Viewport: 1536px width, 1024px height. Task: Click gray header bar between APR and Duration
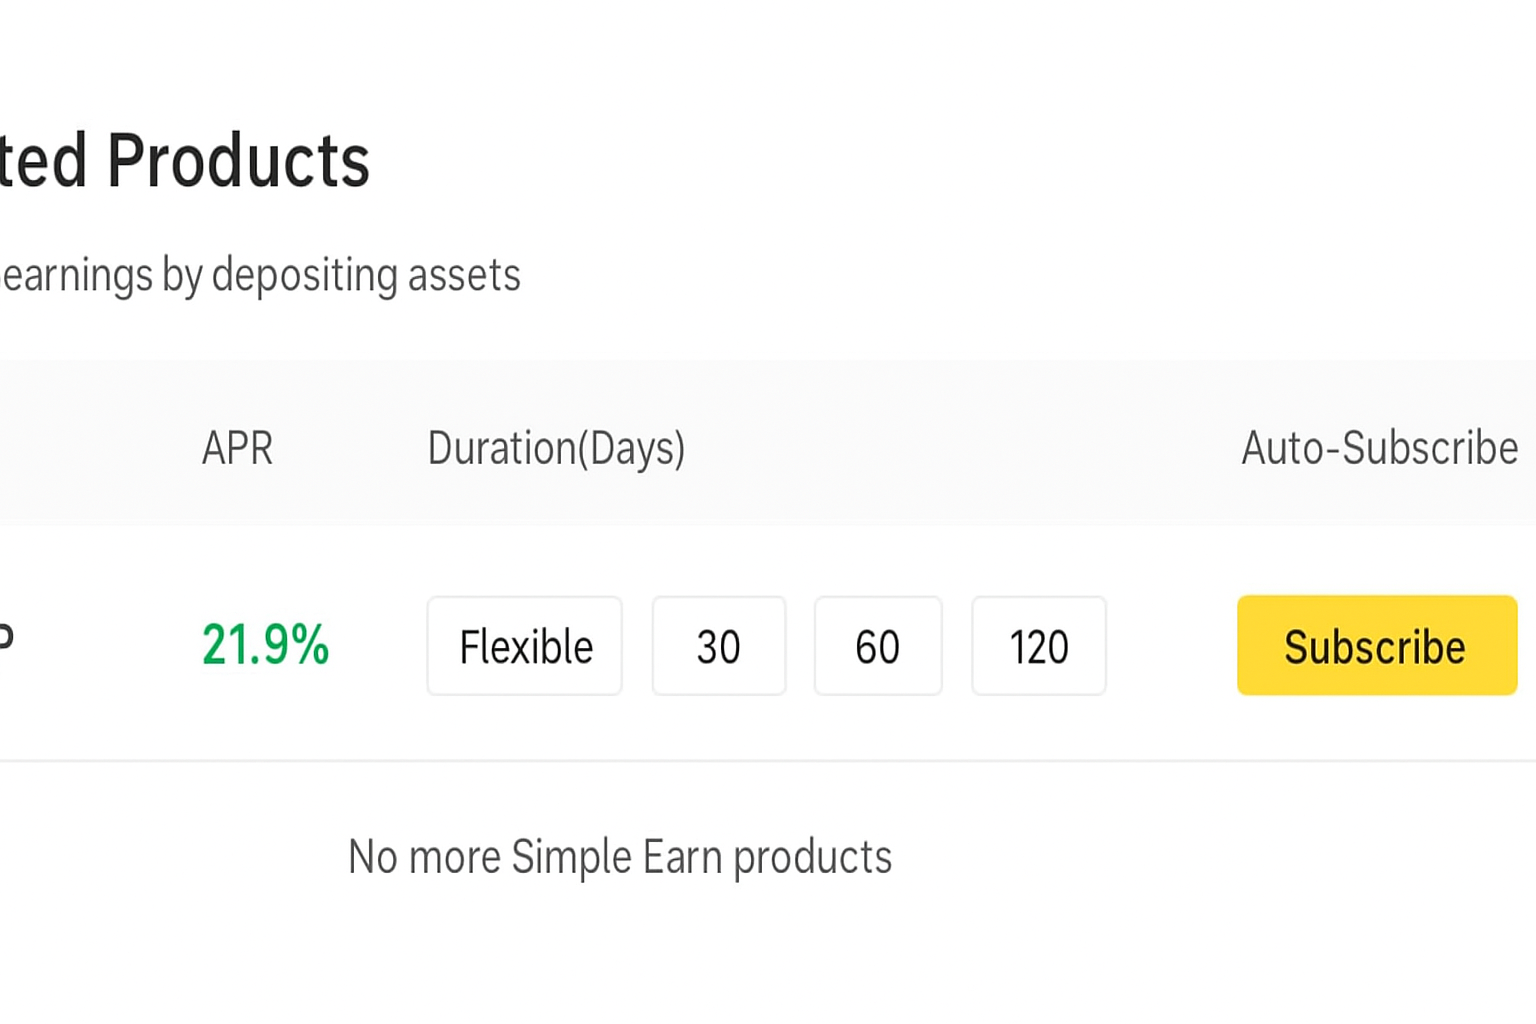[350, 447]
